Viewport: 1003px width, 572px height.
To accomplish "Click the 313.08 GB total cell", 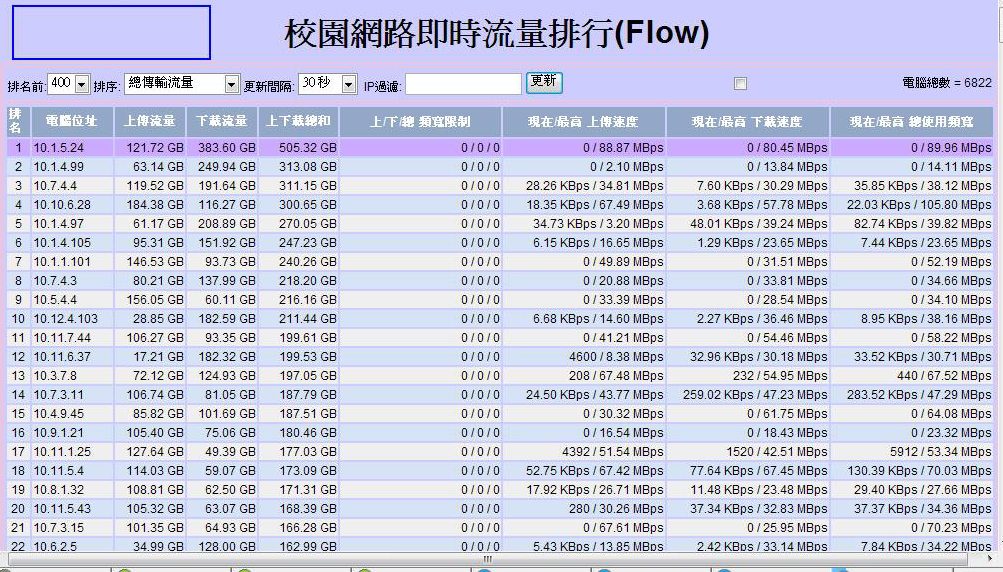I will (x=298, y=167).
